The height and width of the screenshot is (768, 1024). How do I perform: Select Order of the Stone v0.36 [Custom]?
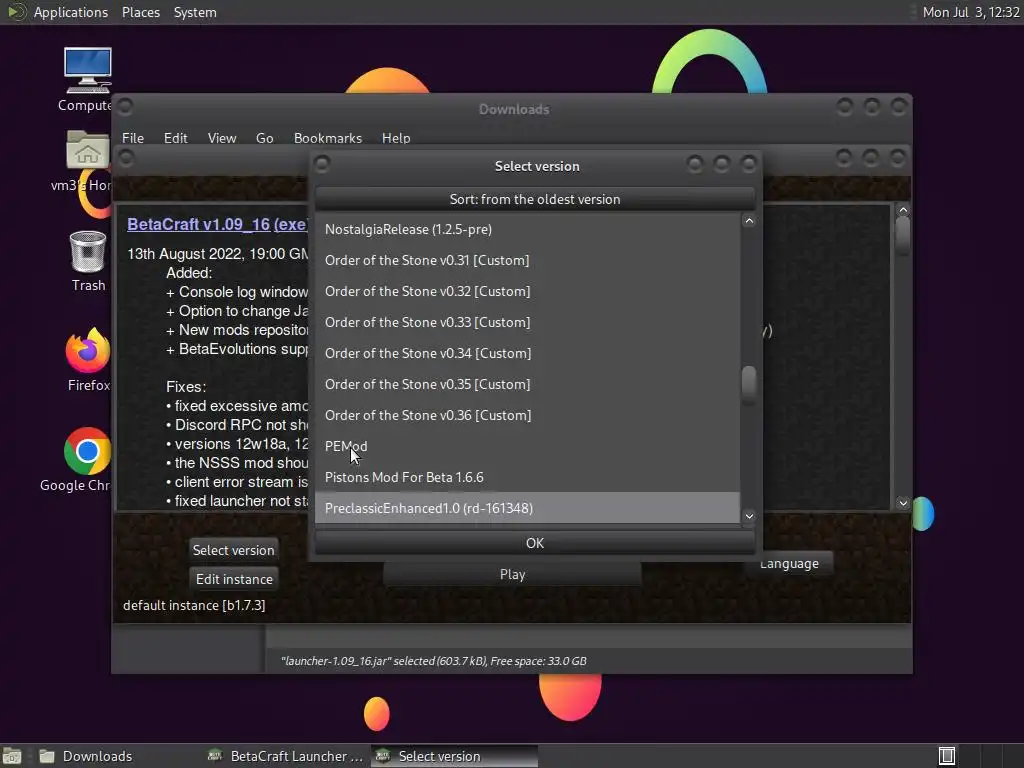coord(527,415)
